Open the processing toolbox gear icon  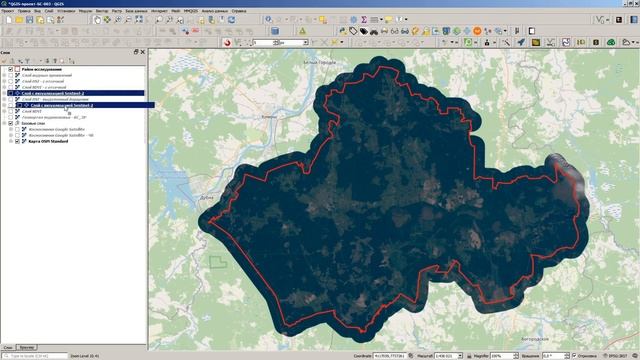pos(353,20)
